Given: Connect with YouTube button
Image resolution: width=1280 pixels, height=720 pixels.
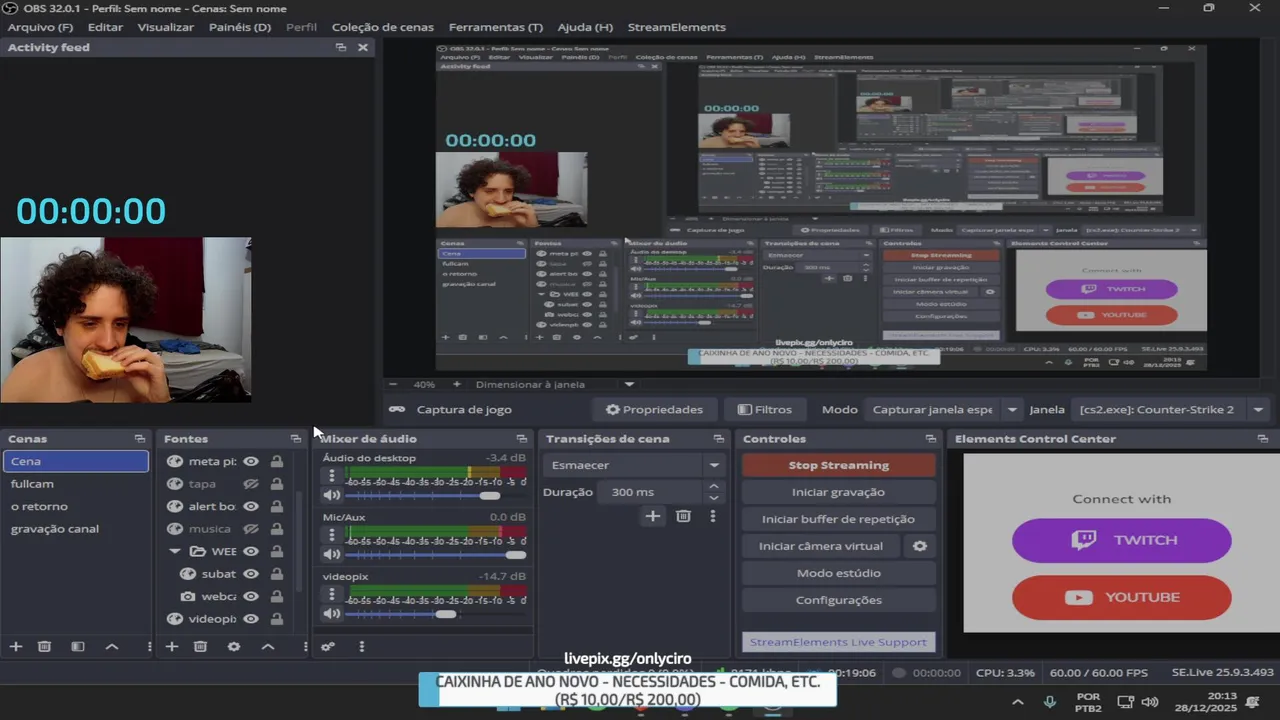Looking at the screenshot, I should pyautogui.click(x=1122, y=597).
